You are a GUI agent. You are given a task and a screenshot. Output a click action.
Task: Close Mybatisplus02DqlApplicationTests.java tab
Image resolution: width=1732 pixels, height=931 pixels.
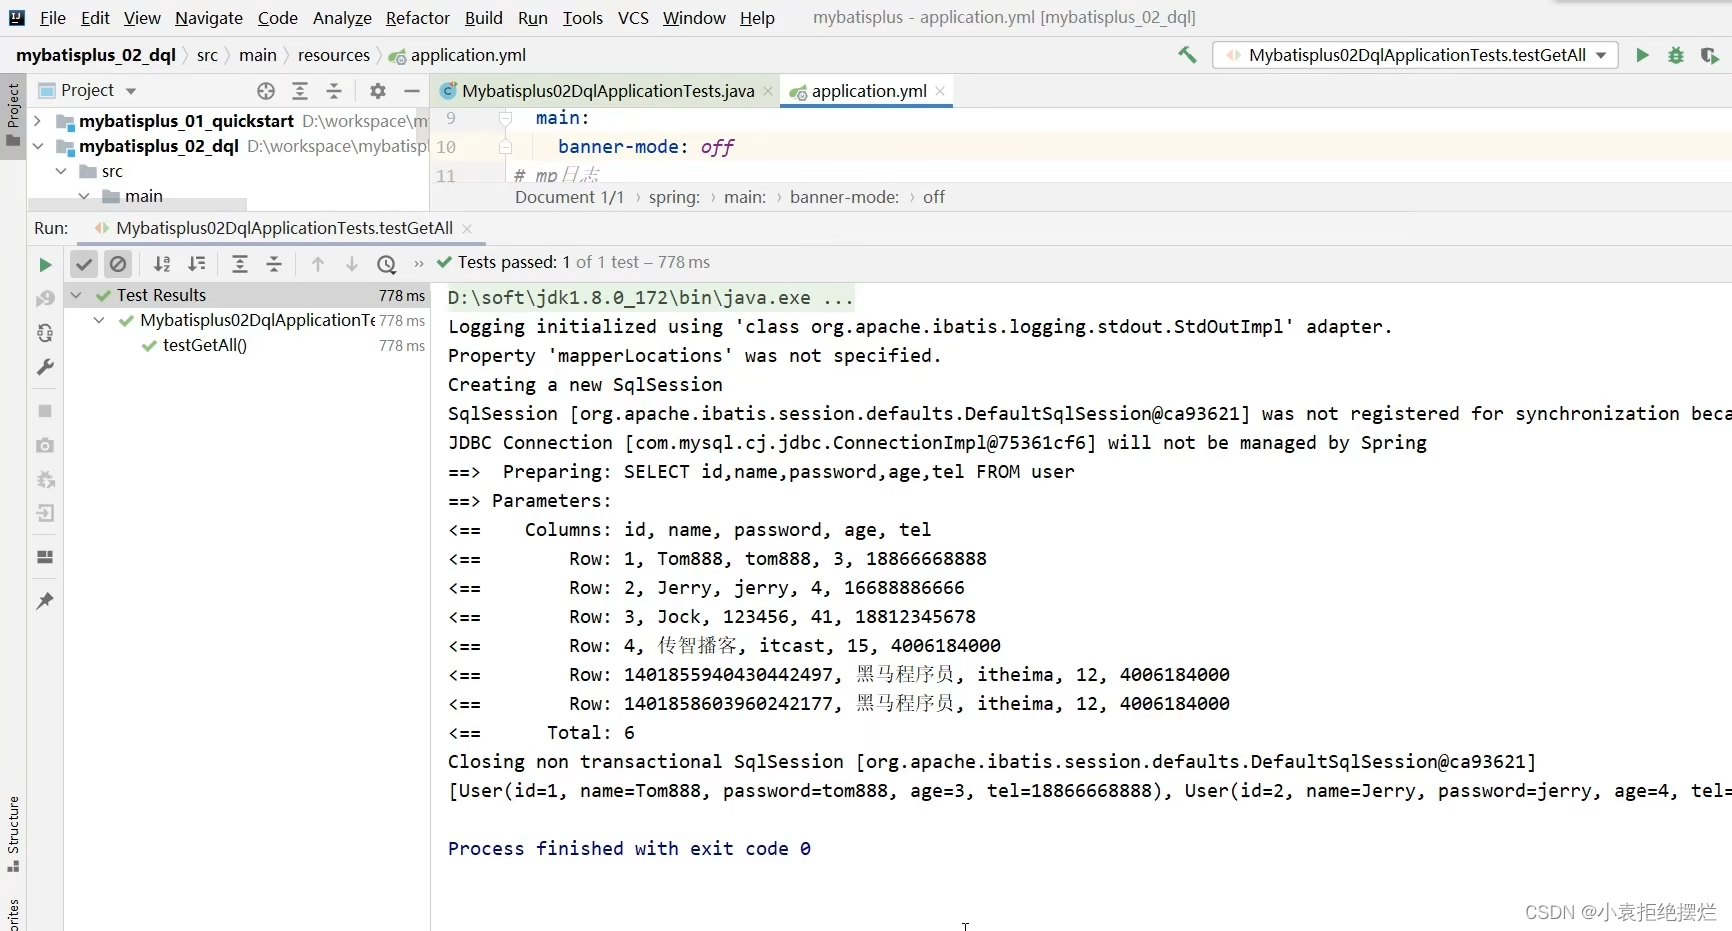(x=768, y=91)
